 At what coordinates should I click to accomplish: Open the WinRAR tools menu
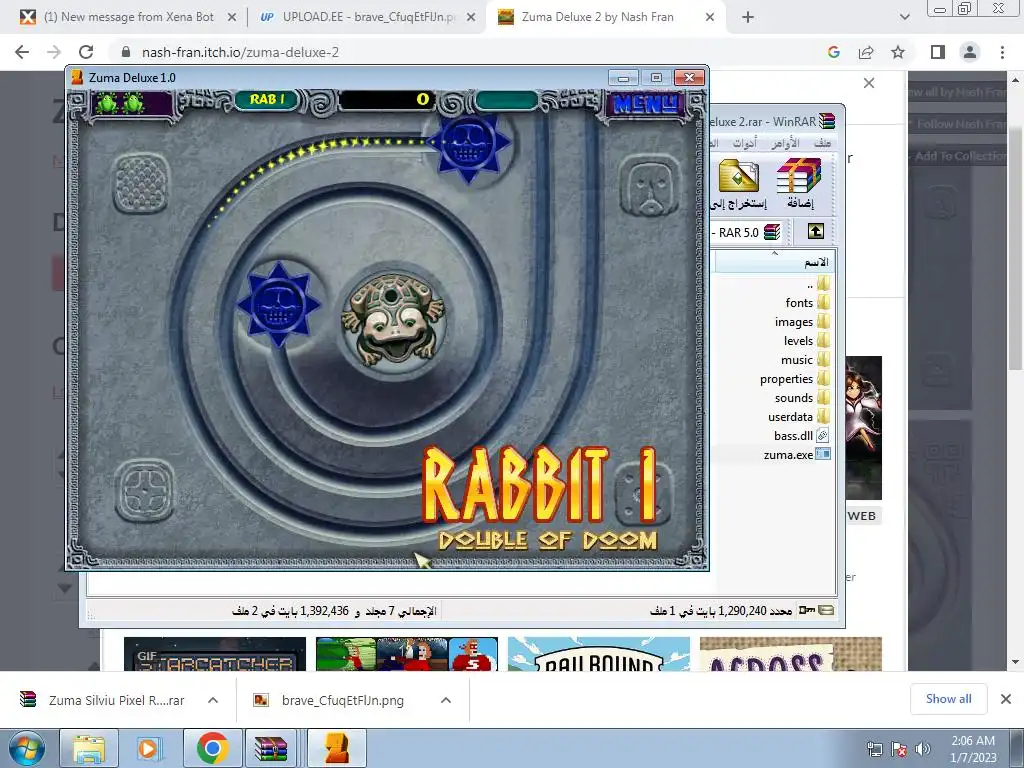[744, 143]
